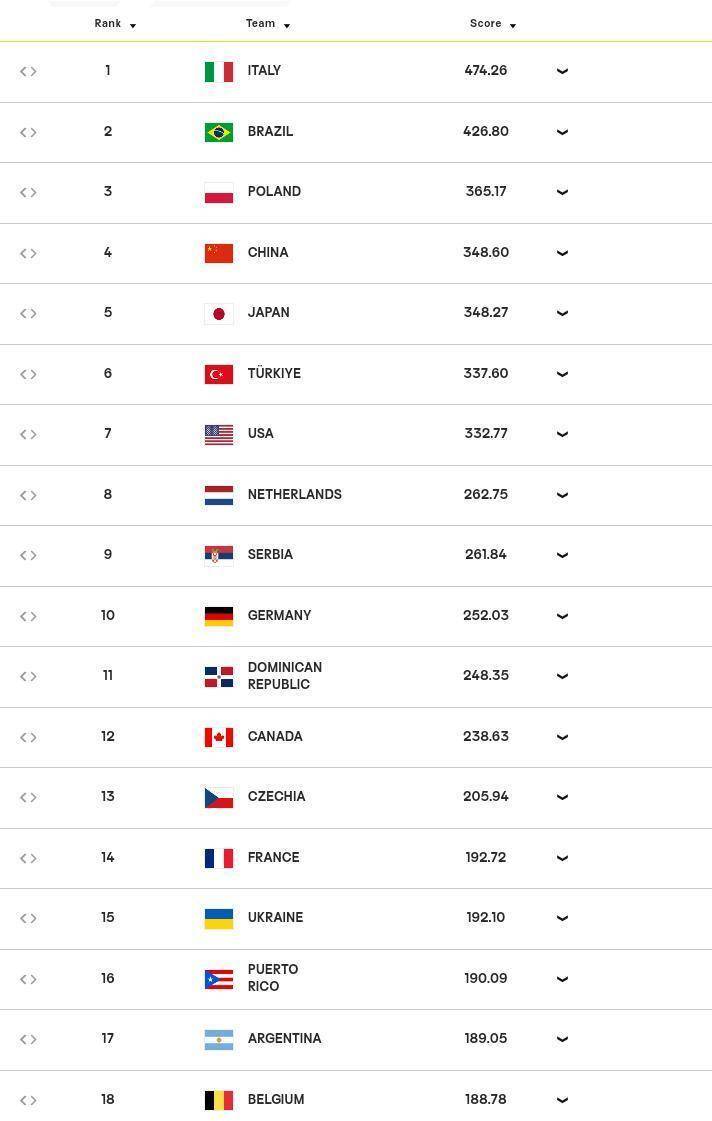Click the Brazil flag icon
This screenshot has width=712, height=1121.
[x=219, y=132]
